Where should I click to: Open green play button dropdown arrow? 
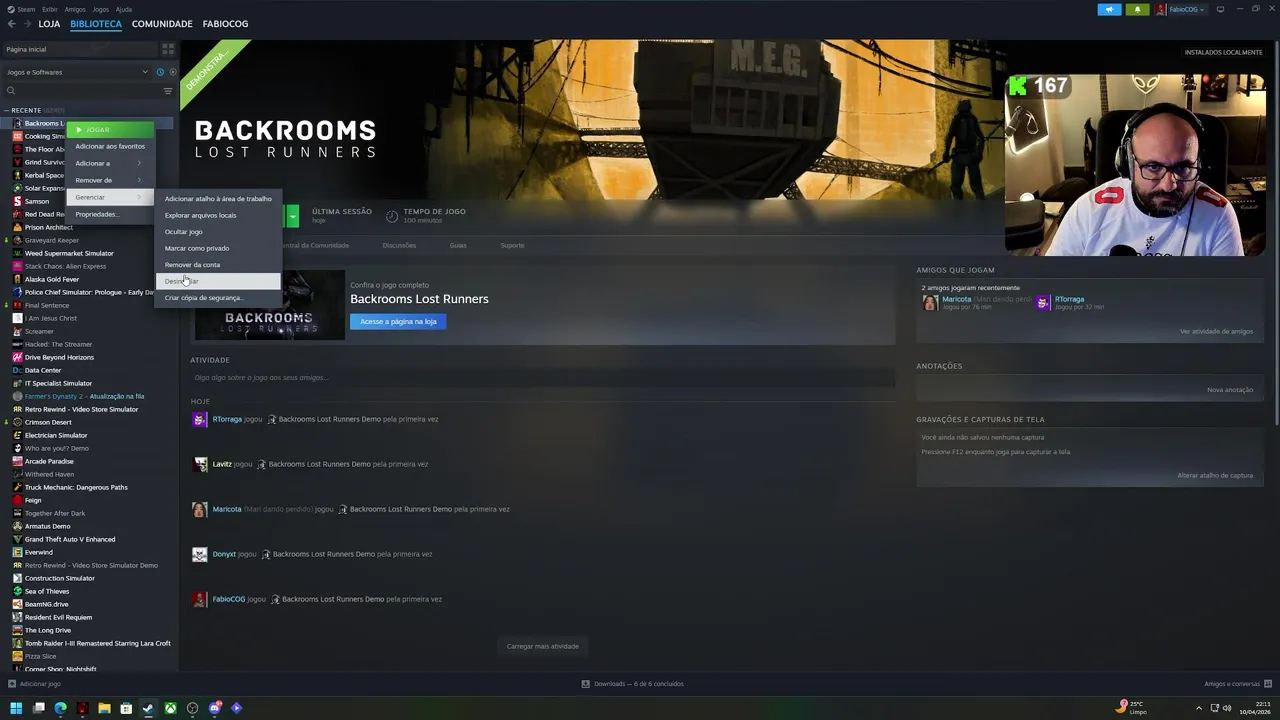coord(292,215)
